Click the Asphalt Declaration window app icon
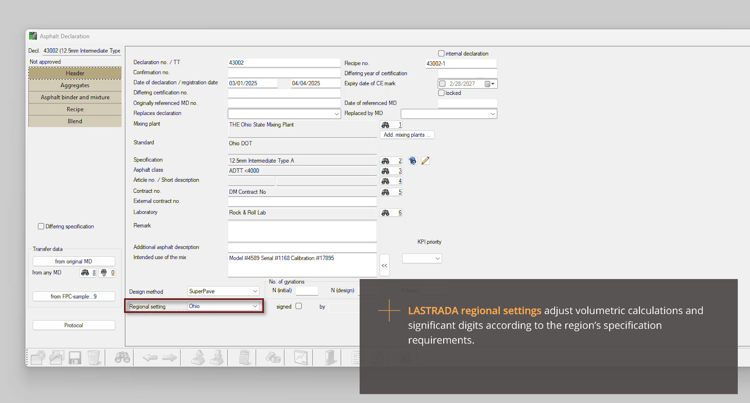The height and width of the screenshot is (403, 750). [x=33, y=36]
